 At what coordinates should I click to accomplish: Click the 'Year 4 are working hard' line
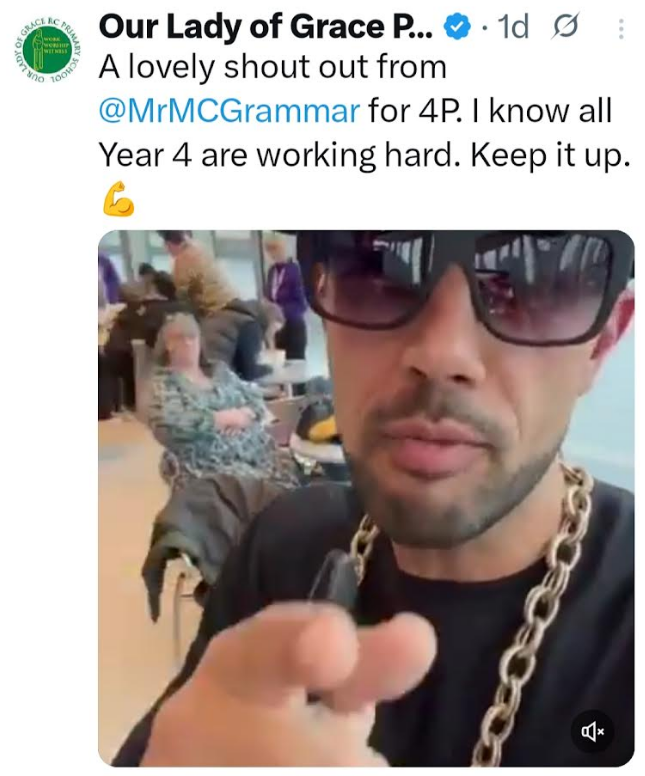(276, 155)
